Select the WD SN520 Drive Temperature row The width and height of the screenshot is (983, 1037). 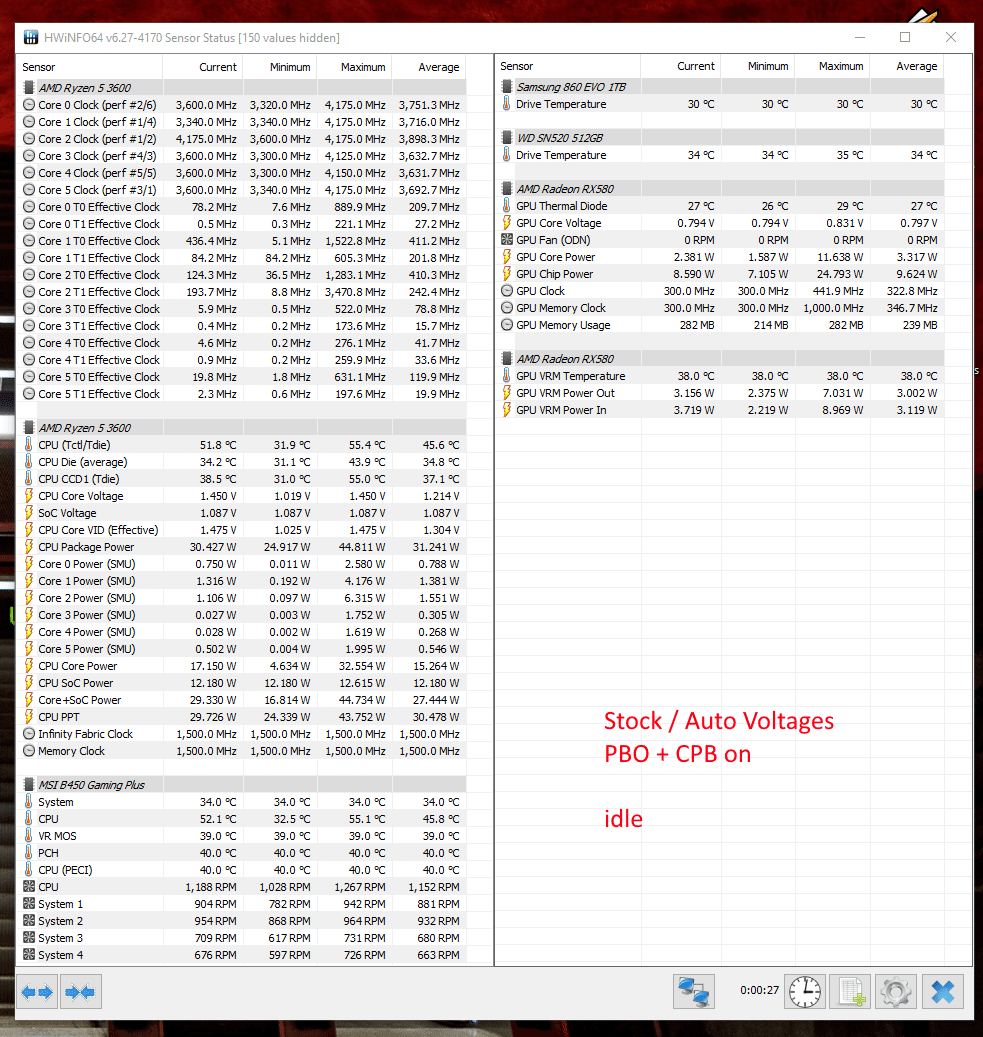tap(720, 155)
